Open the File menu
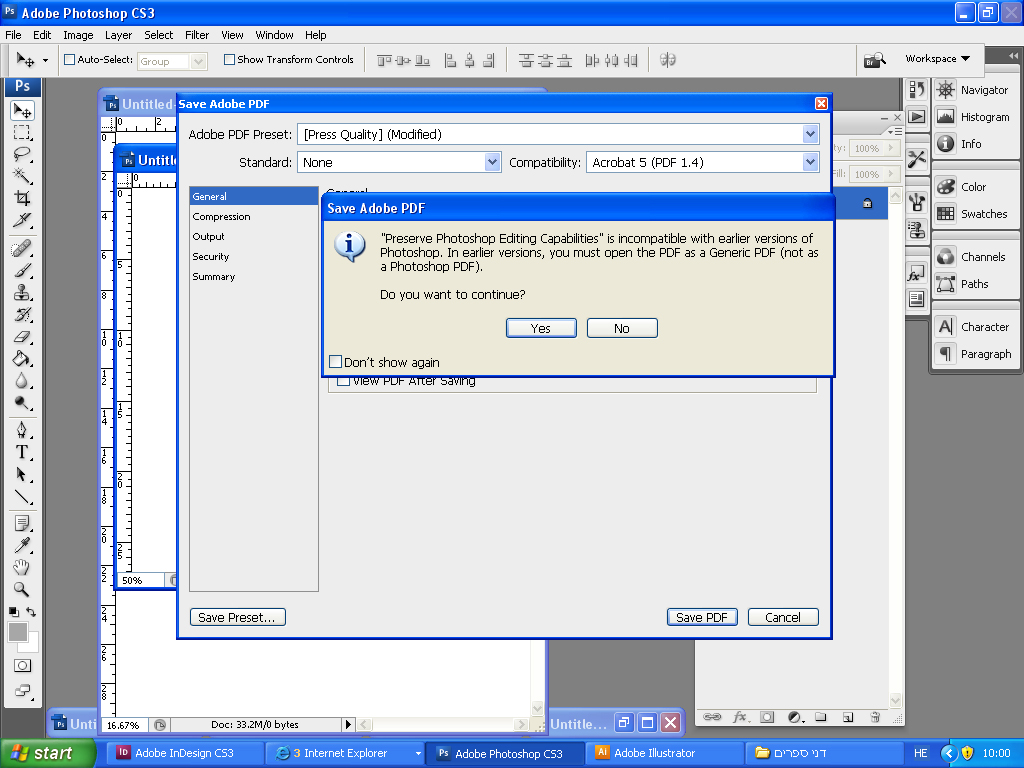Image resolution: width=1024 pixels, height=768 pixels. 13,35
